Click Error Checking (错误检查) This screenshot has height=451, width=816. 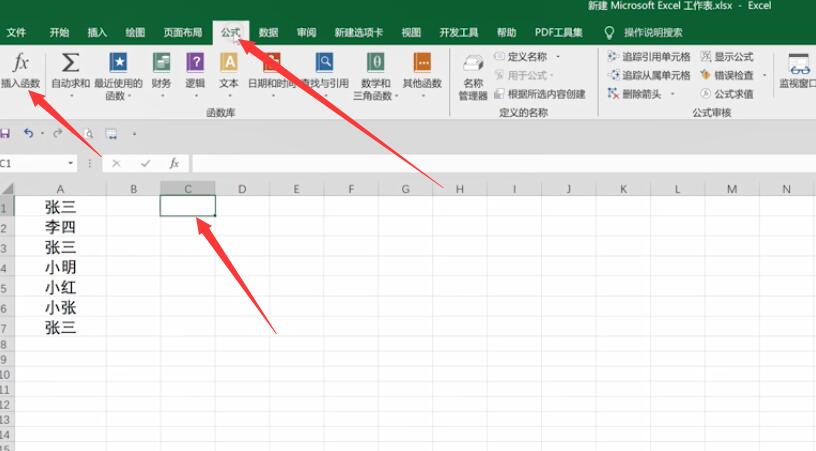(x=727, y=75)
